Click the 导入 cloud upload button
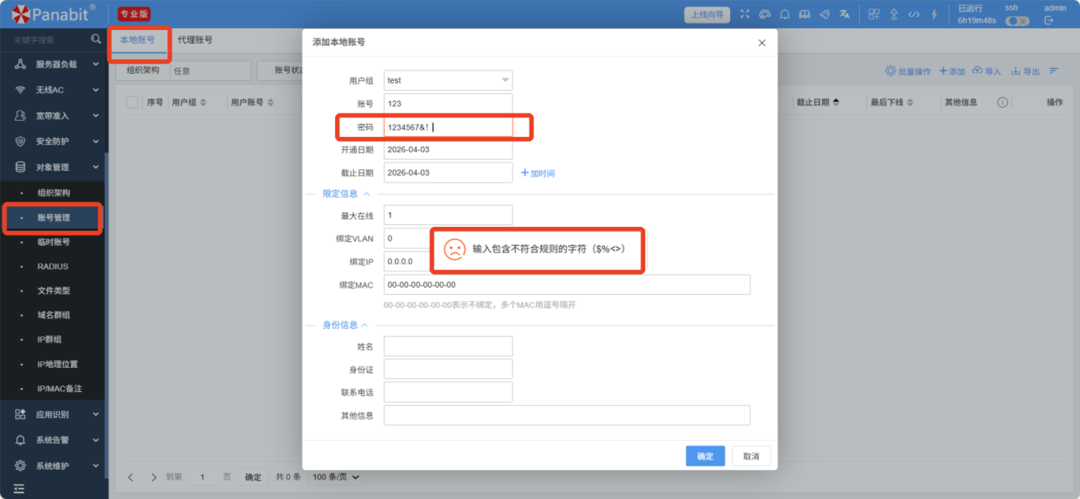Viewport: 1080px width, 499px height. (x=986, y=71)
